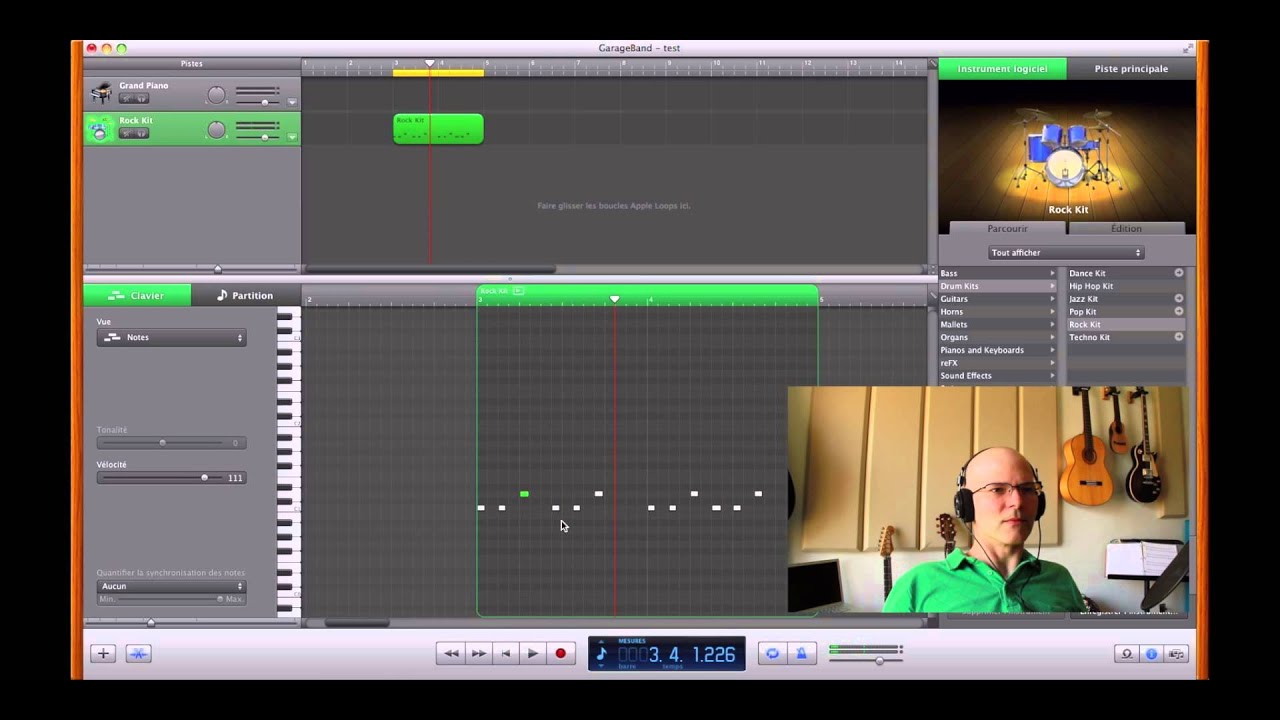Select the Sound Effects category
Image resolution: width=1280 pixels, height=720 pixels.
point(997,376)
